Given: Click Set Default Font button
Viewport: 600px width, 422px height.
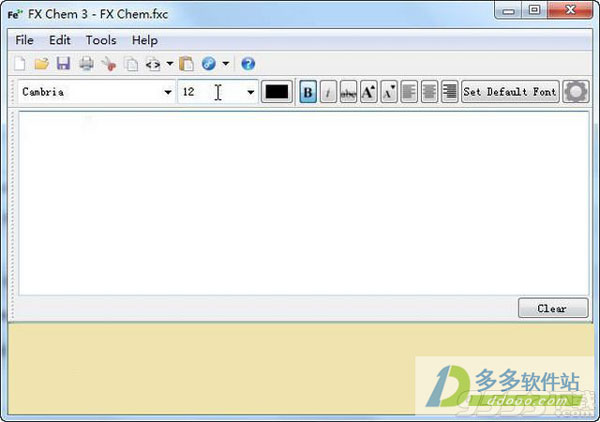Looking at the screenshot, I should point(510,92).
